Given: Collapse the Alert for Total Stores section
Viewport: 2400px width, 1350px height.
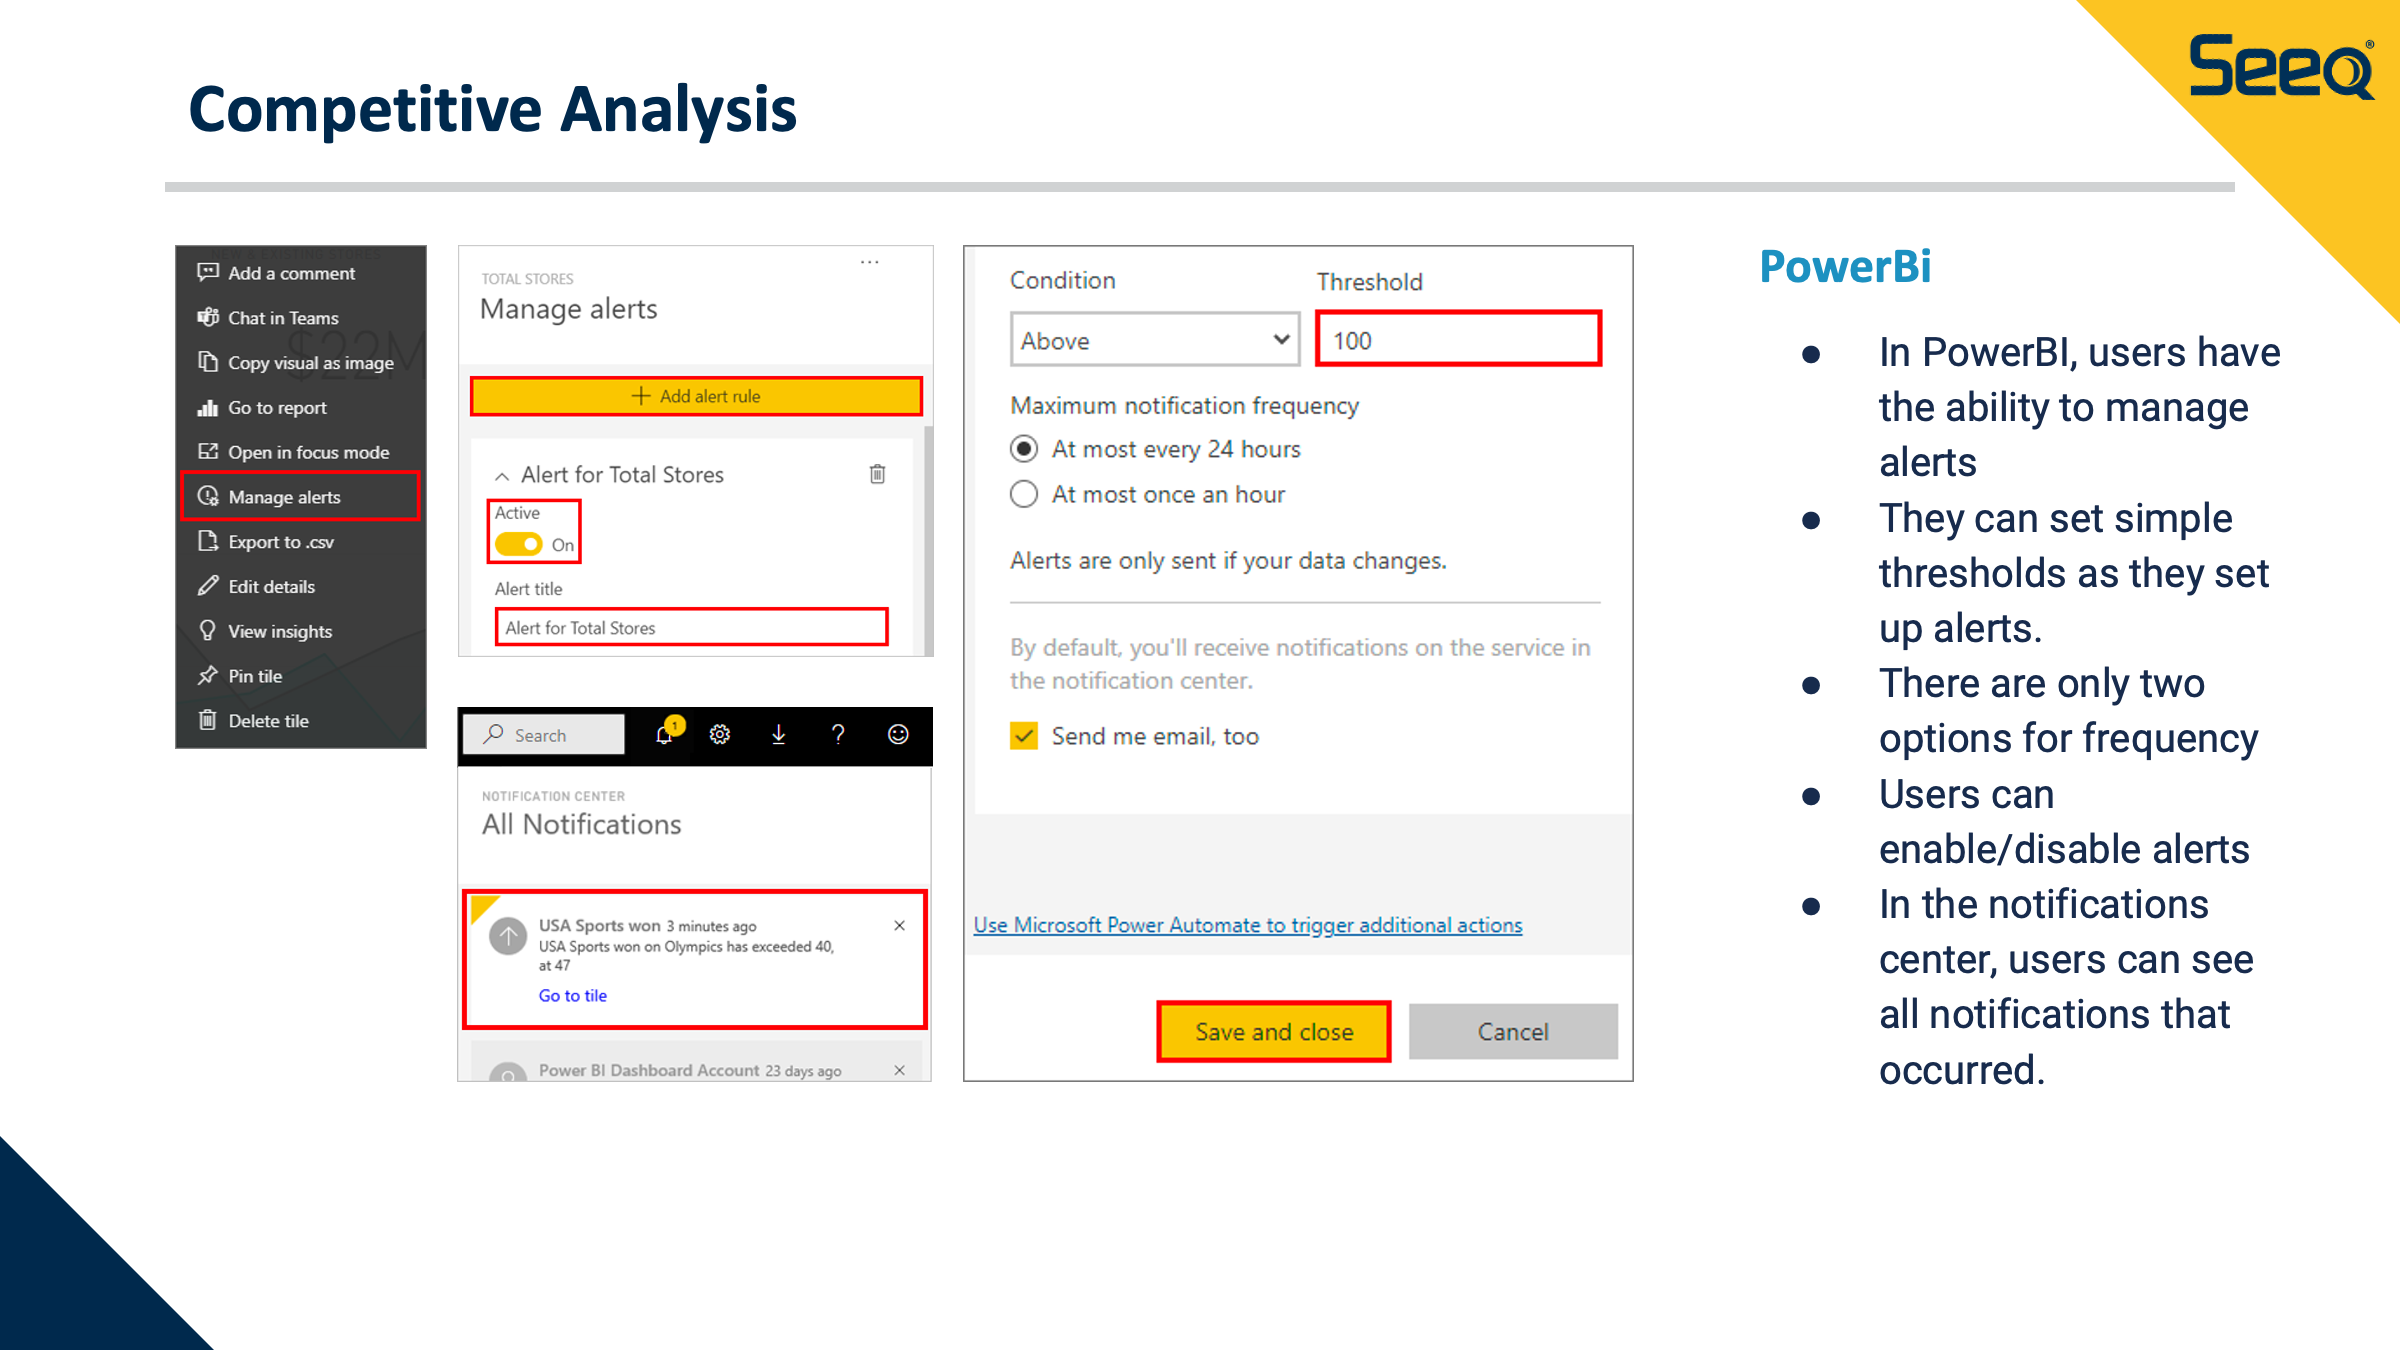Looking at the screenshot, I should [502, 476].
